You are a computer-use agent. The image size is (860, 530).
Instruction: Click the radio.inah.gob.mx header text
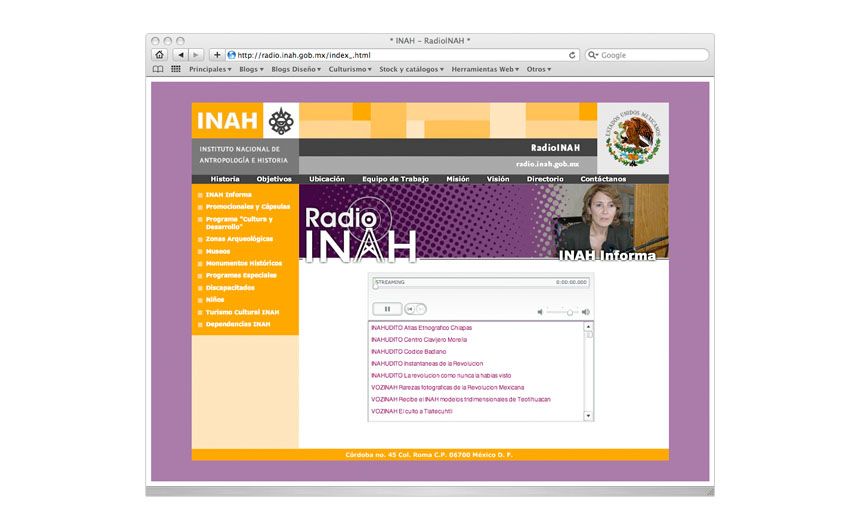pyautogui.click(x=547, y=164)
